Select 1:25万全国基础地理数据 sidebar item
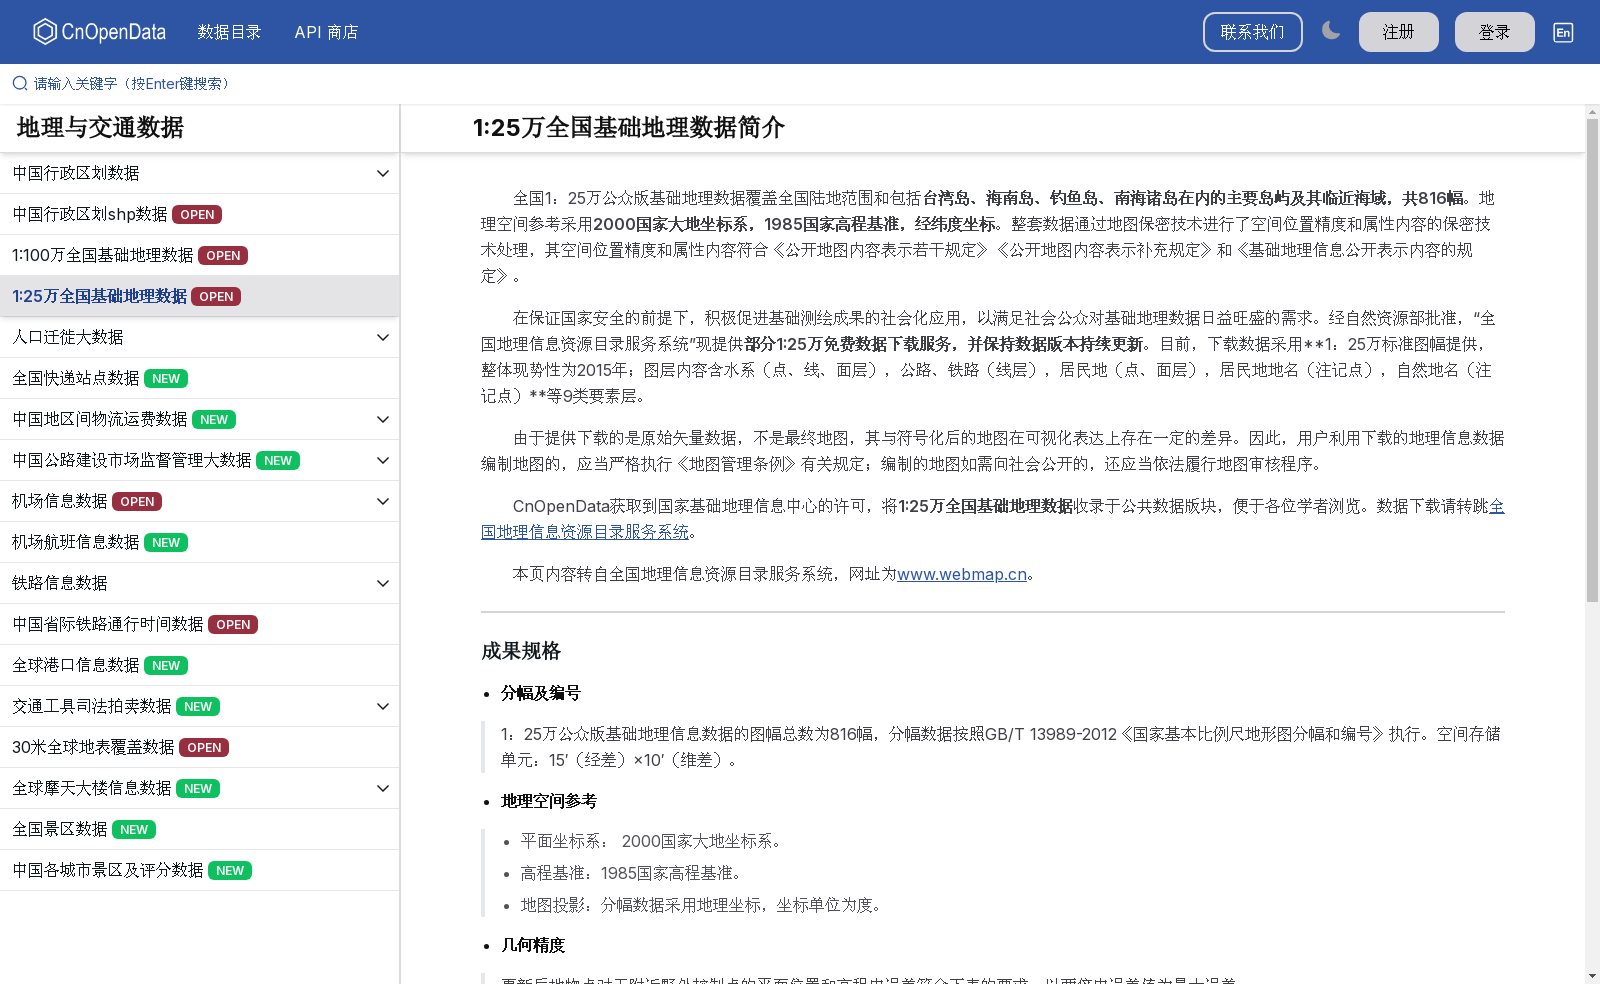Viewport: 1600px width, 1000px height. (x=199, y=296)
